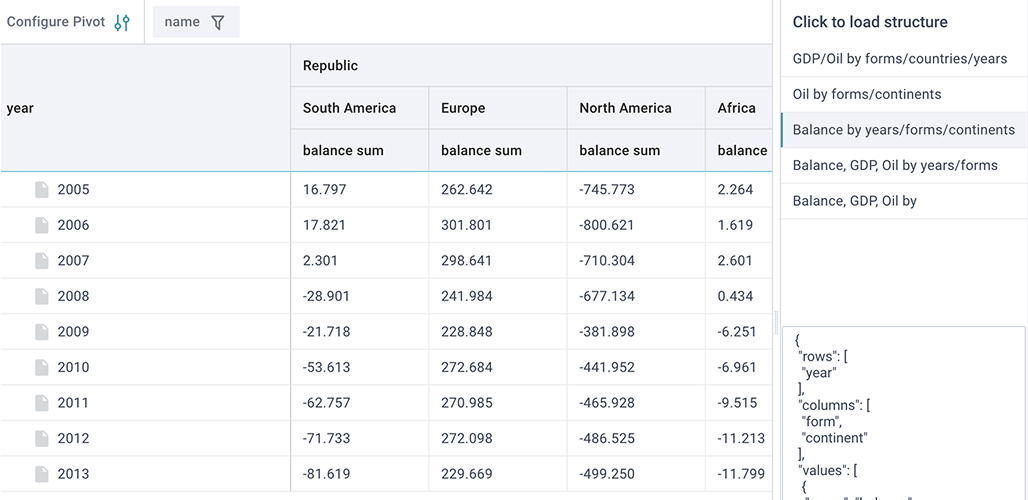This screenshot has height=500, width=1028.
Task: Click the Configure Pivot sliders icon
Action: click(x=122, y=22)
